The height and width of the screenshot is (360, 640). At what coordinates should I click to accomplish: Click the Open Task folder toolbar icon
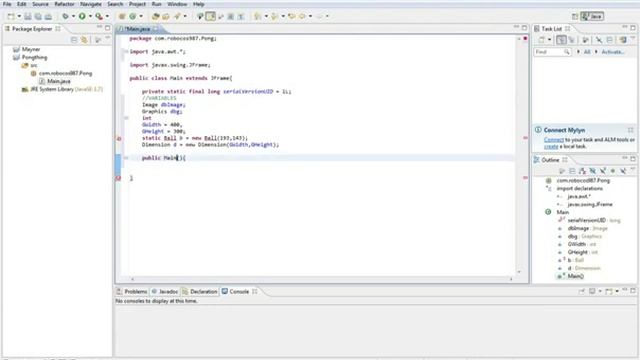tap(166, 16)
